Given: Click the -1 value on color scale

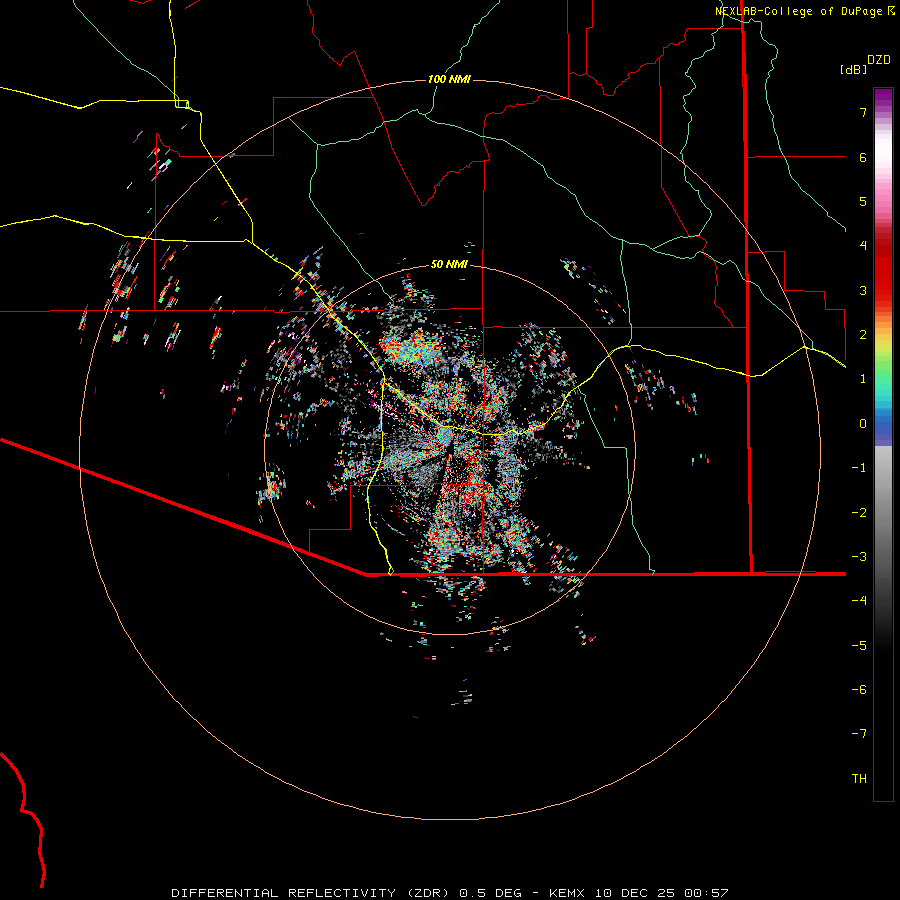Looking at the screenshot, I should (x=859, y=468).
